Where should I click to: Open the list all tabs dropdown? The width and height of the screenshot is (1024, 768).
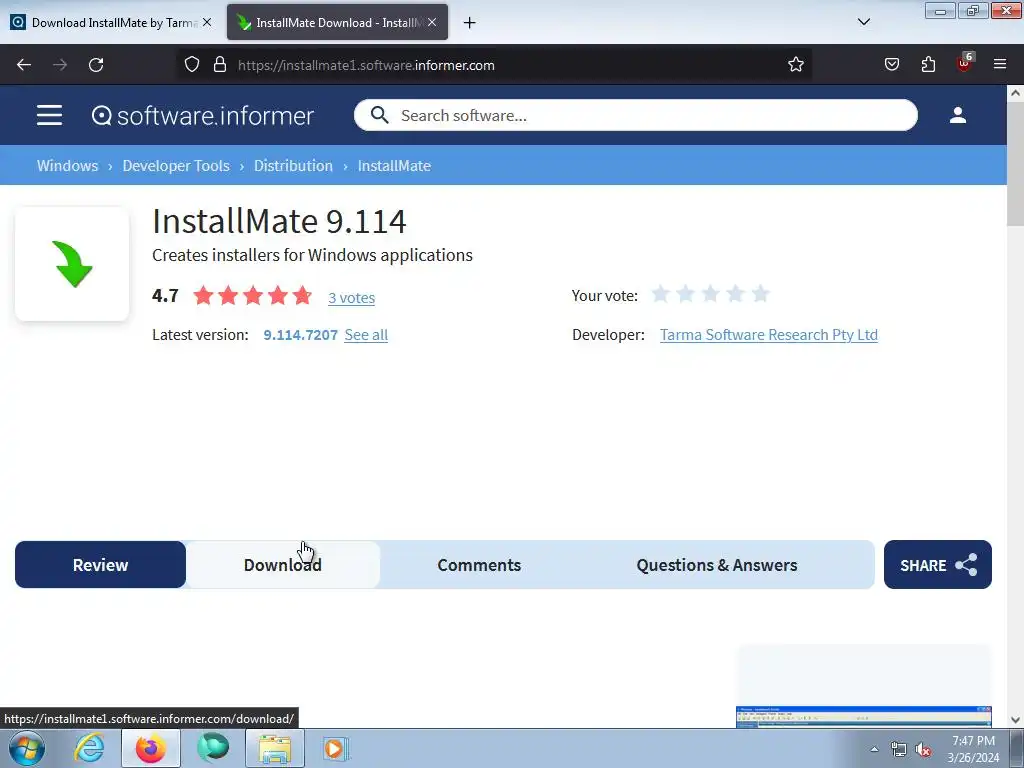[863, 22]
